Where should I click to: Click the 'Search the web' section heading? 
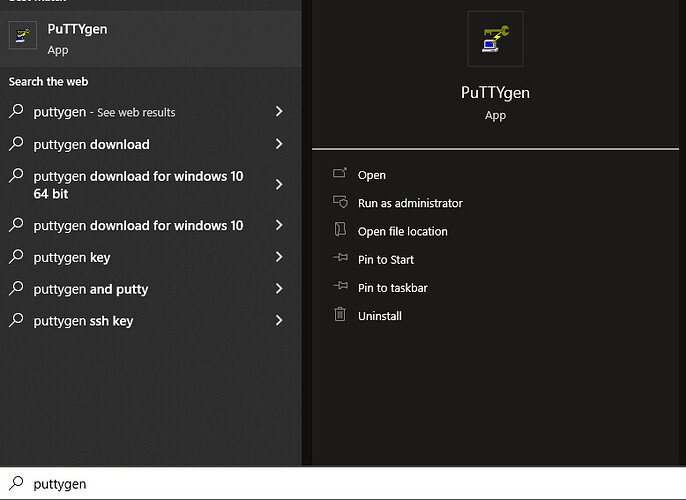pos(49,81)
